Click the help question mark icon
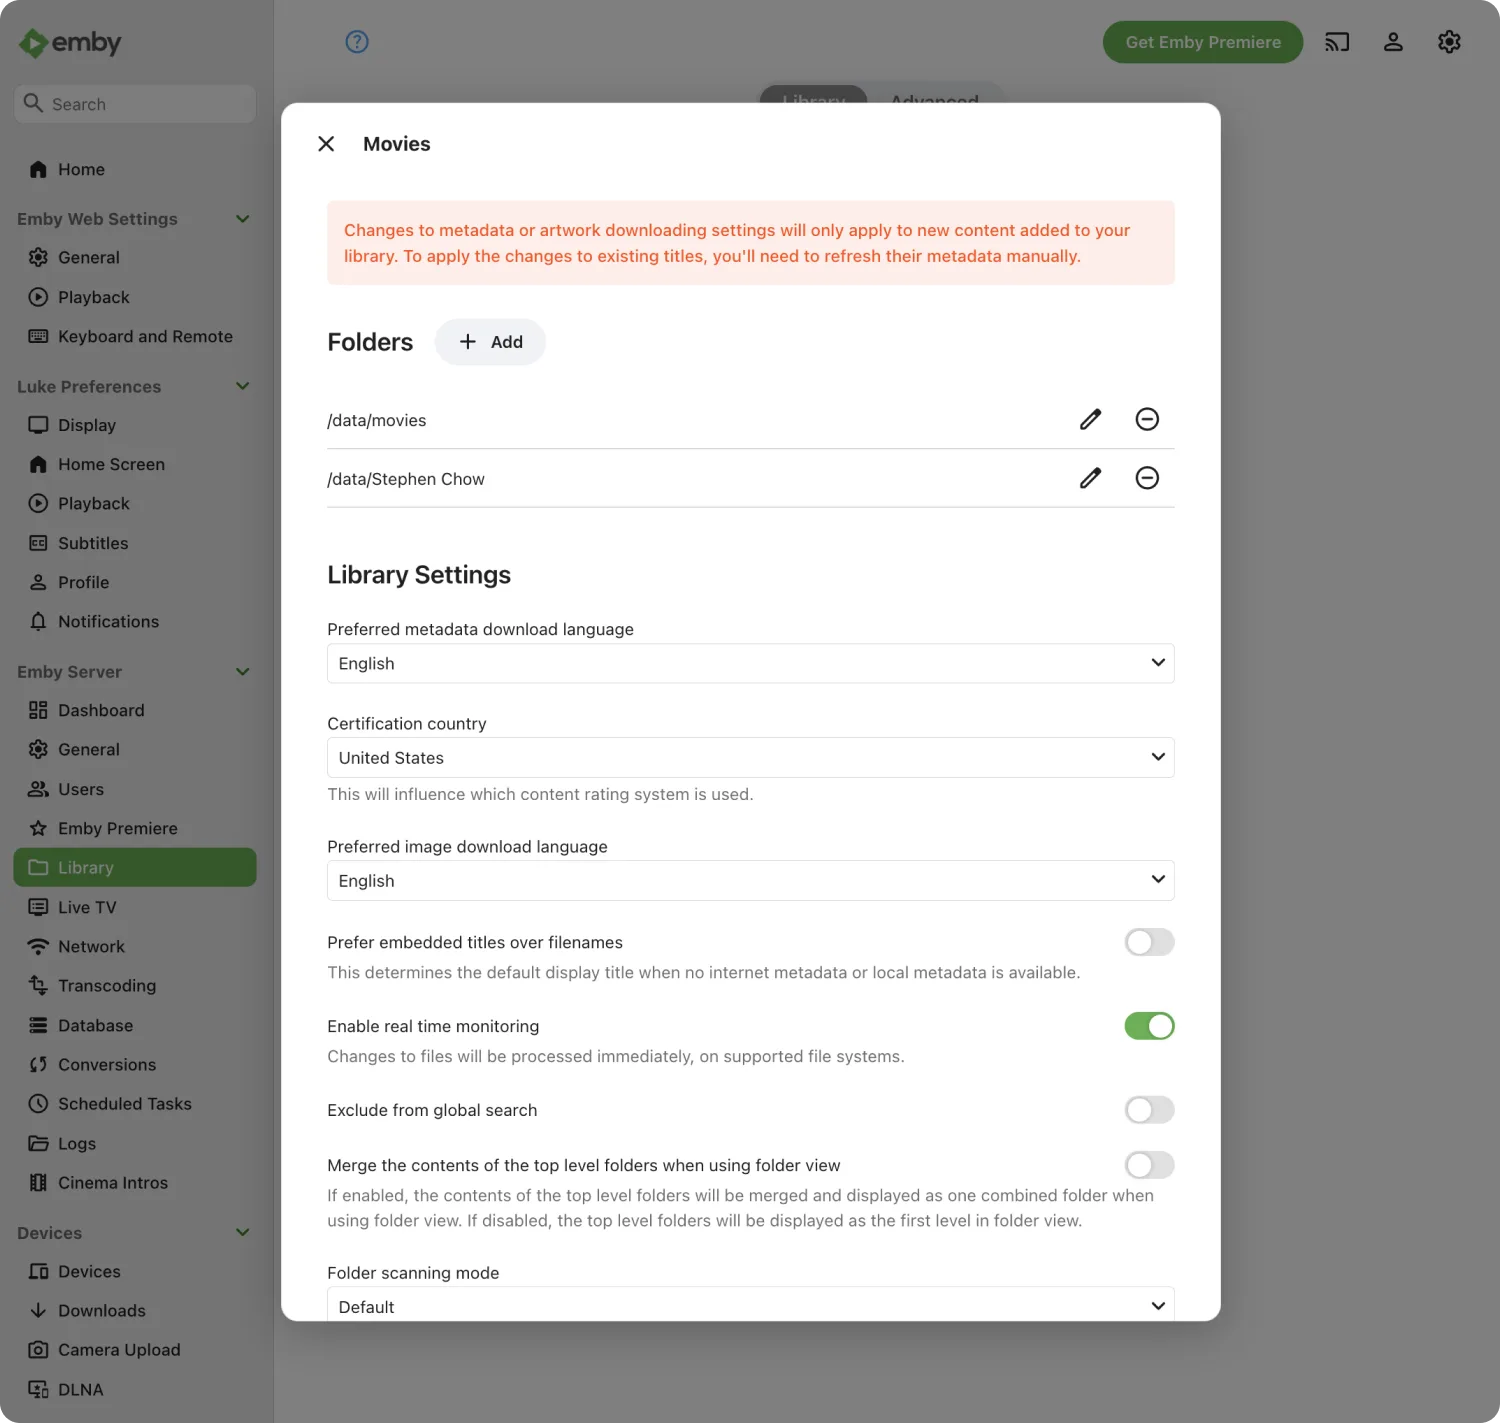Viewport: 1500px width, 1423px height. click(x=357, y=42)
